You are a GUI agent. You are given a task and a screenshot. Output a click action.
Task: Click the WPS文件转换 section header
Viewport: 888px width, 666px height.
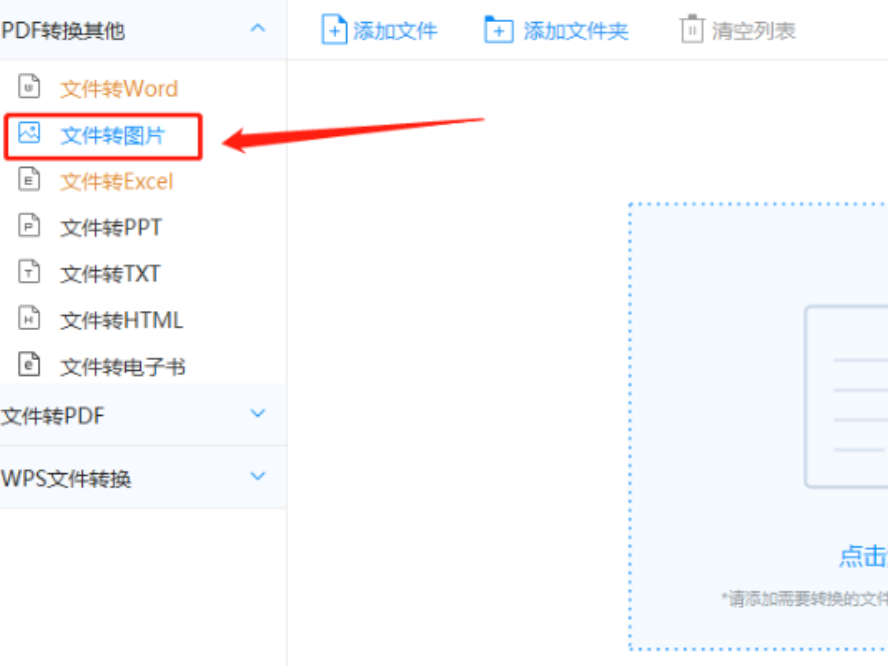click(143, 478)
